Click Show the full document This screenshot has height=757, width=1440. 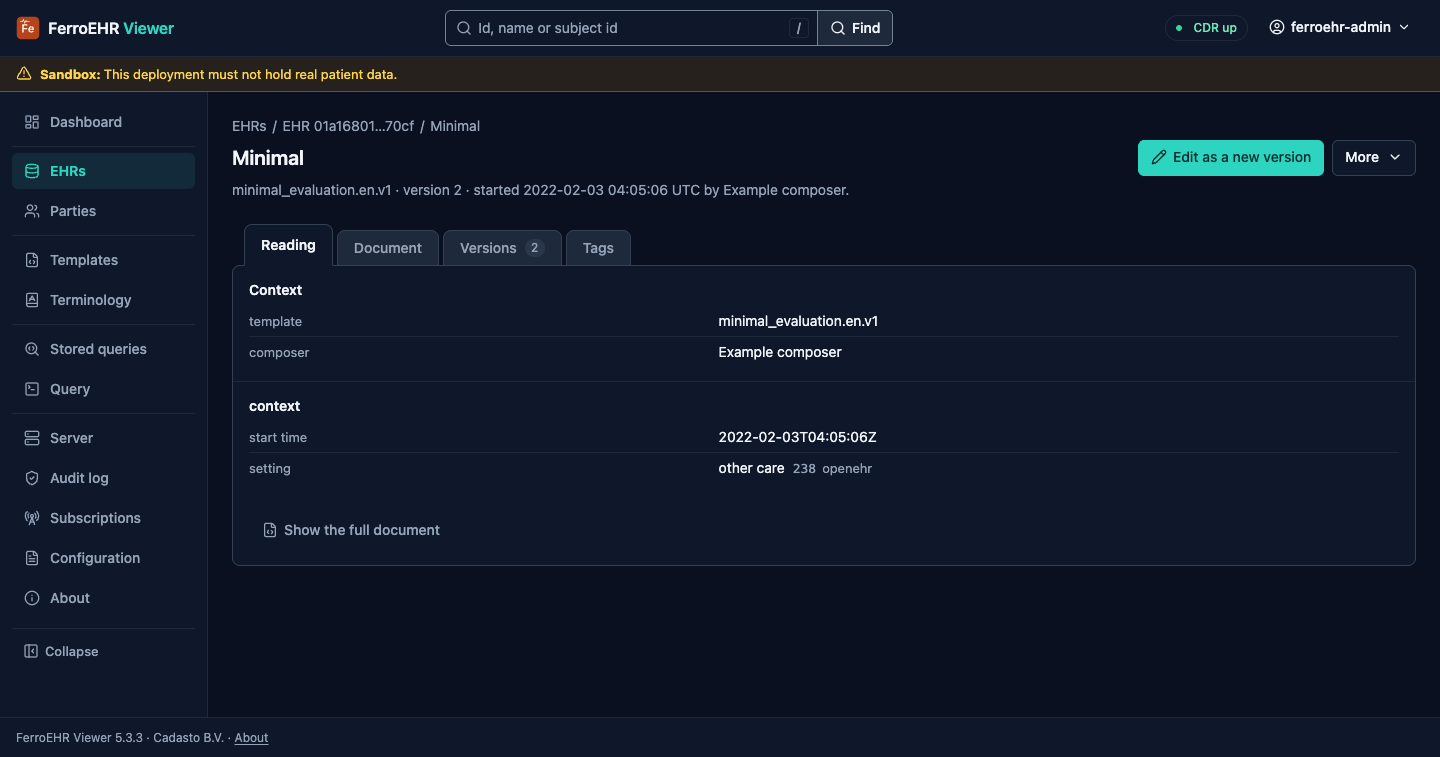point(351,530)
